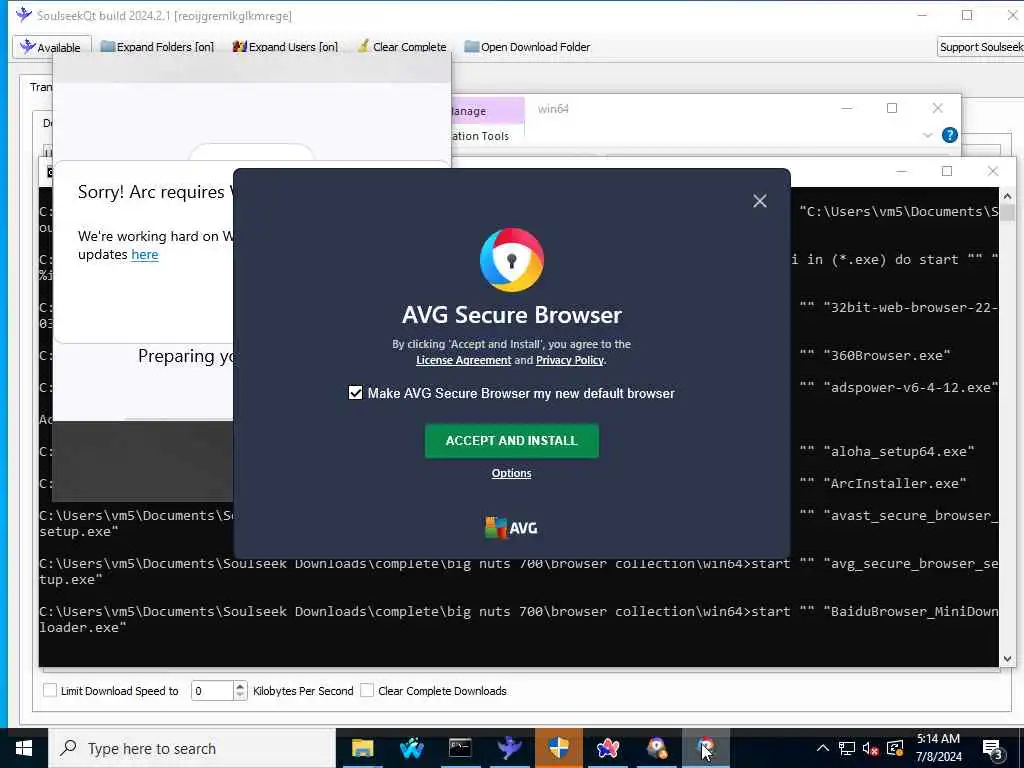Click the Support Soulseek button
Screen dimensions: 1024x768
(x=980, y=47)
